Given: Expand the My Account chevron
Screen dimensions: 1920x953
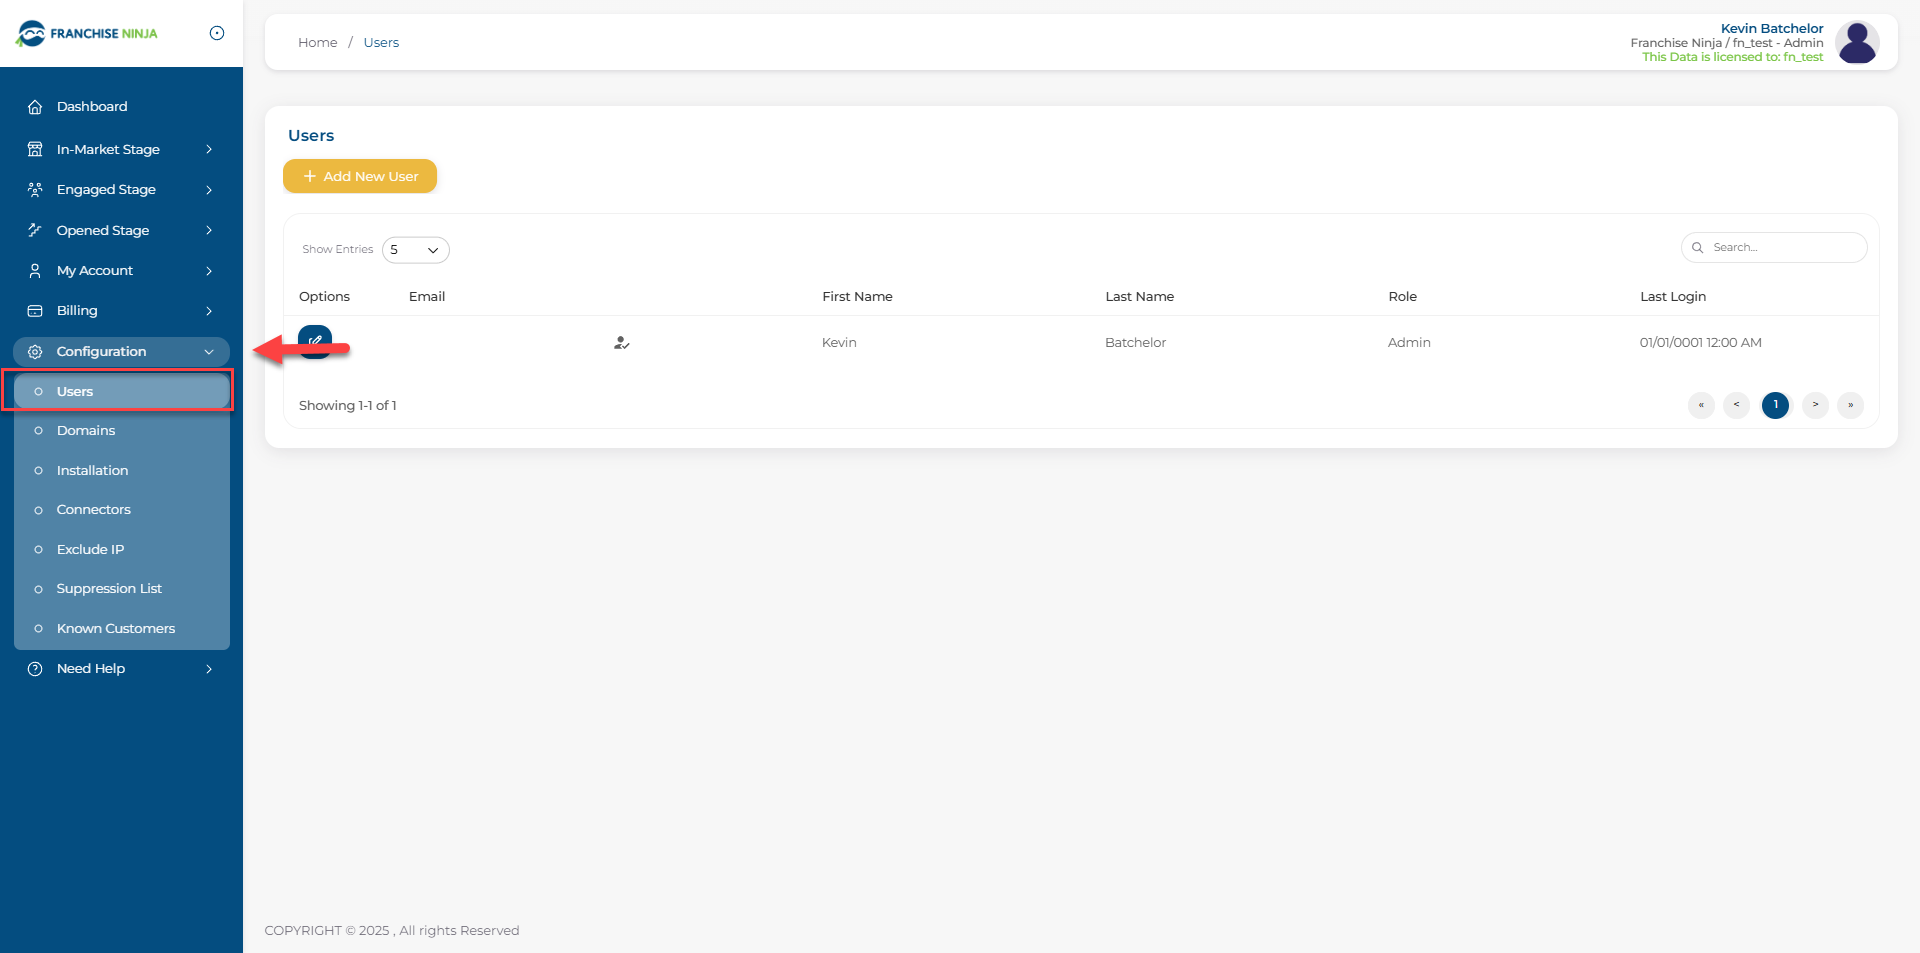Looking at the screenshot, I should click(209, 271).
